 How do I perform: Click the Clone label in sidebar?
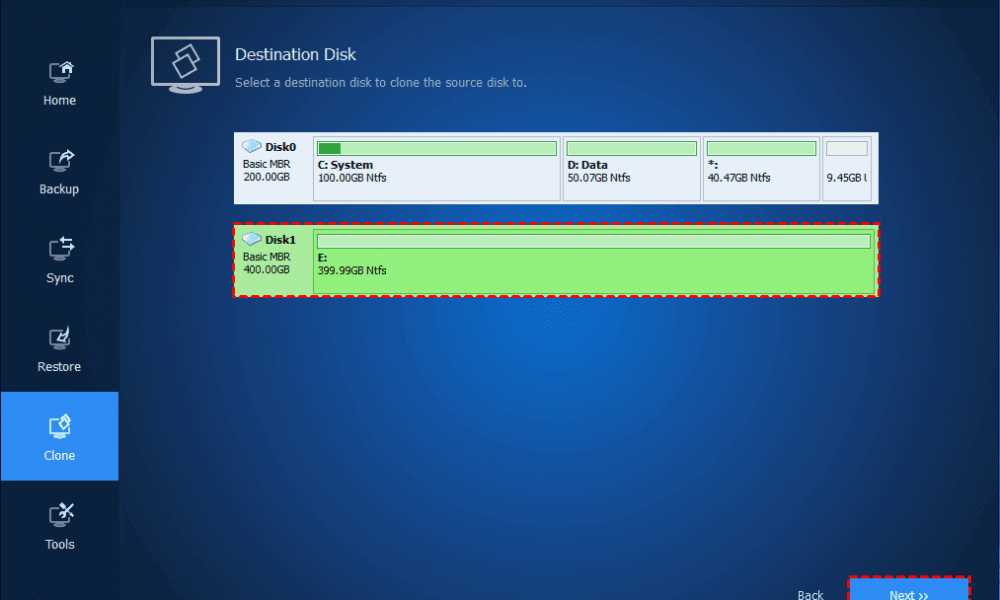coord(59,455)
